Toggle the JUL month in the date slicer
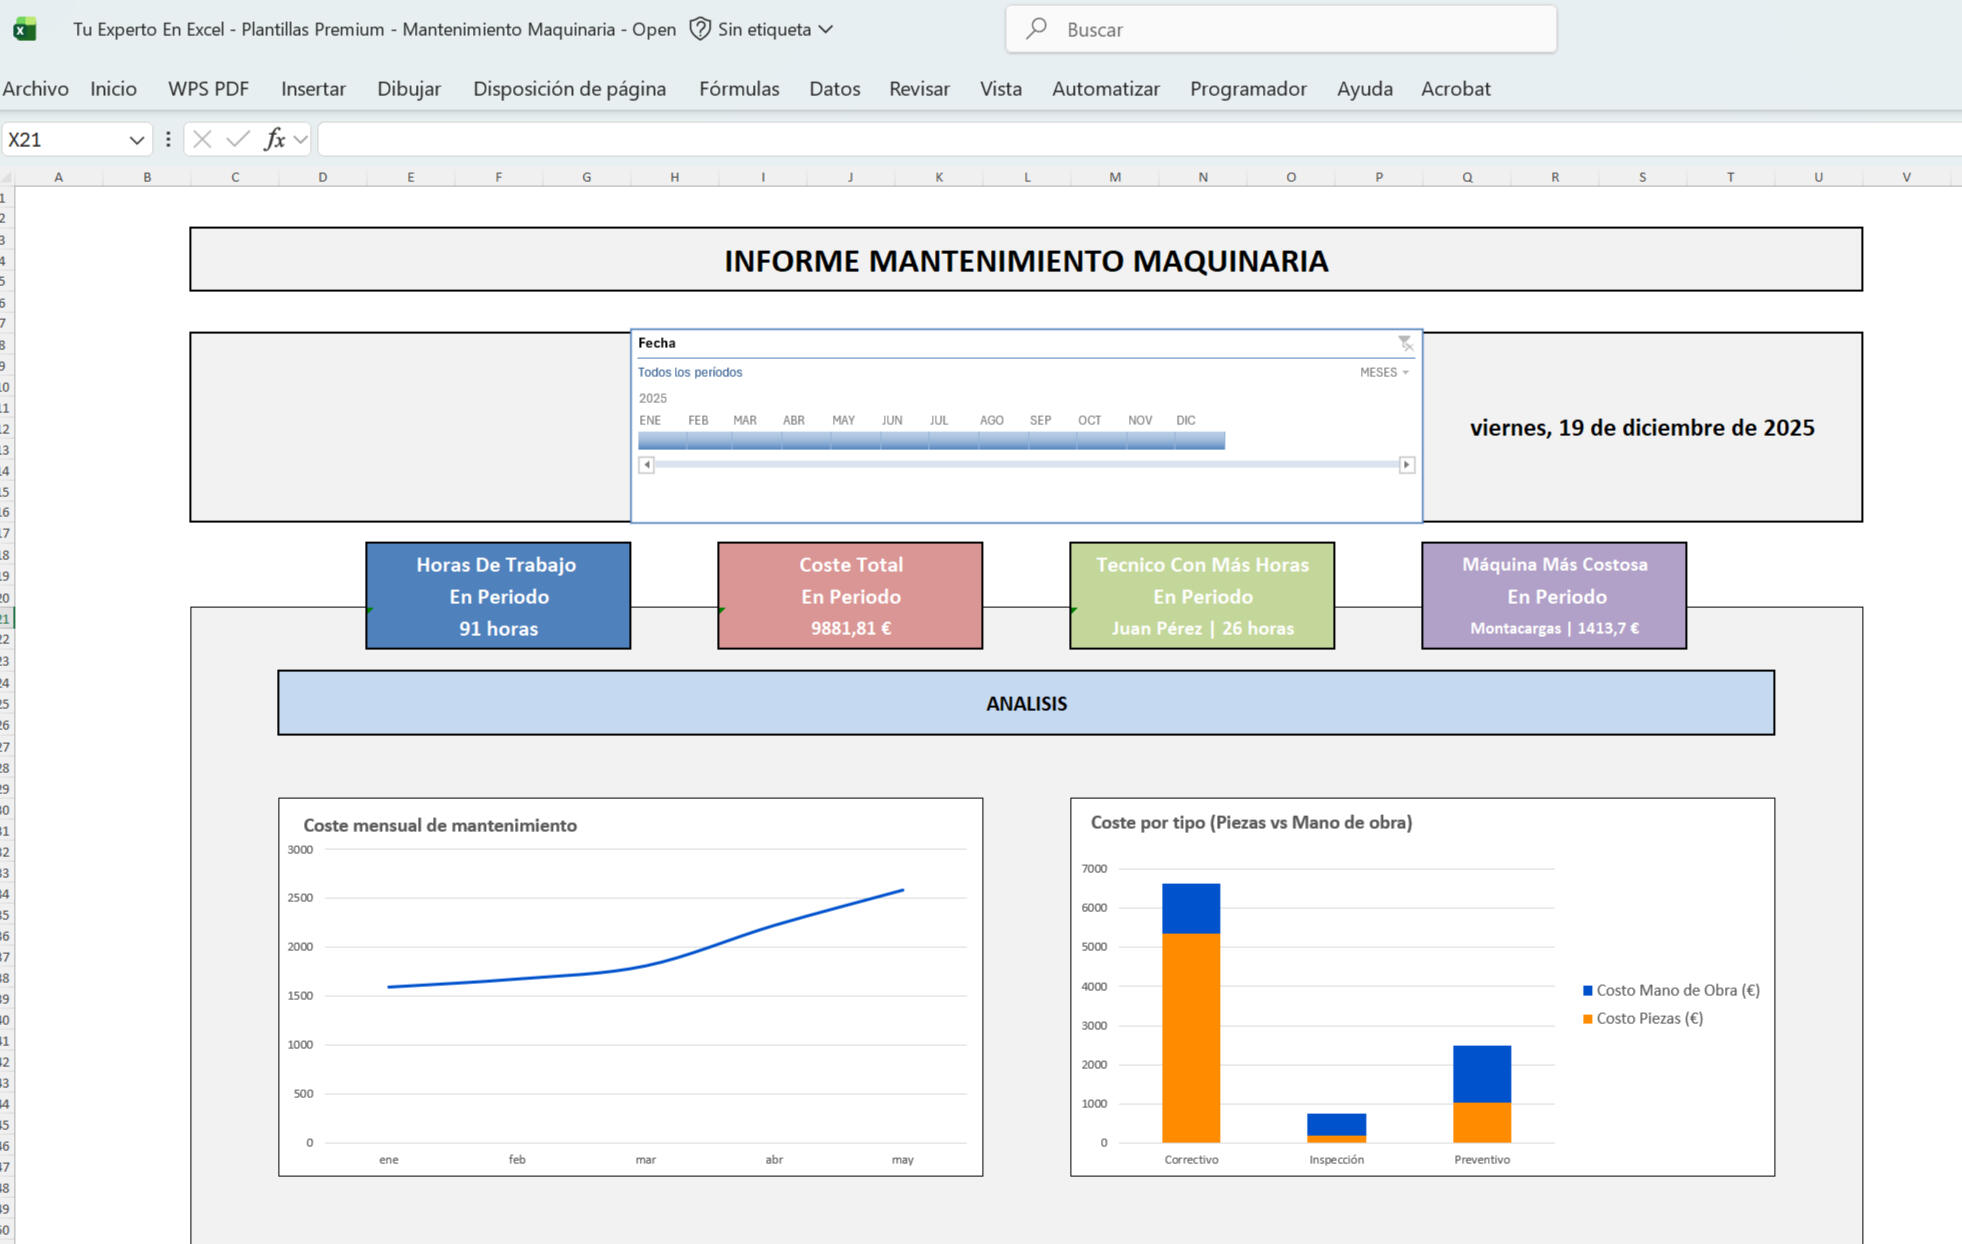Screen dimensions: 1962x1244 [x=938, y=438]
